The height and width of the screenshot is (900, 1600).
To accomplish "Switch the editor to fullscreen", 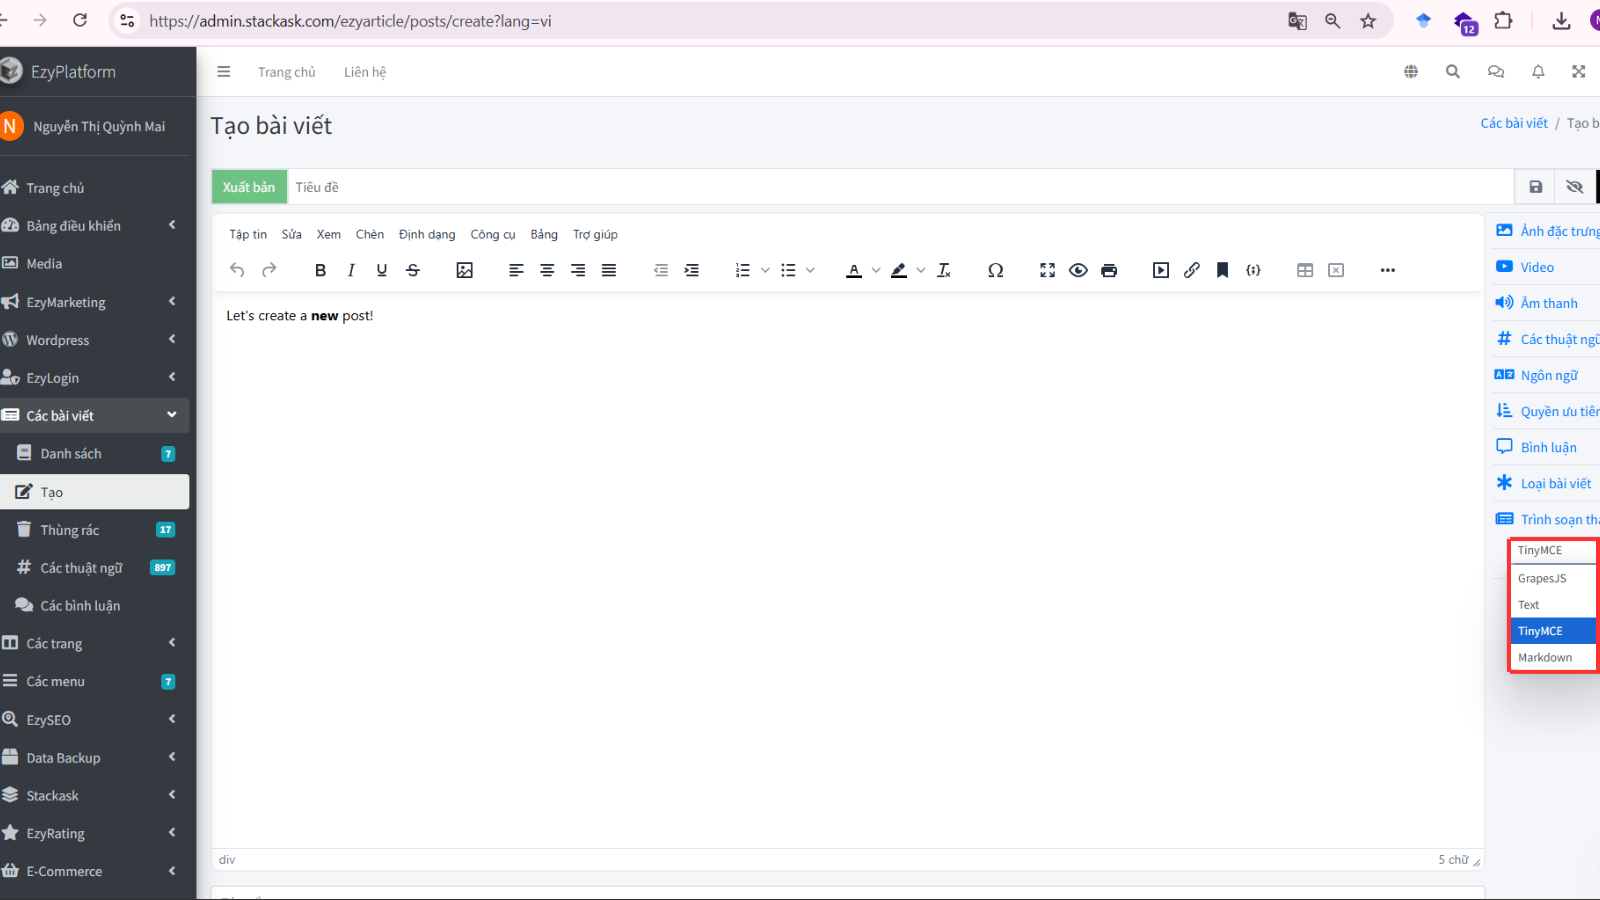I will click(x=1047, y=270).
